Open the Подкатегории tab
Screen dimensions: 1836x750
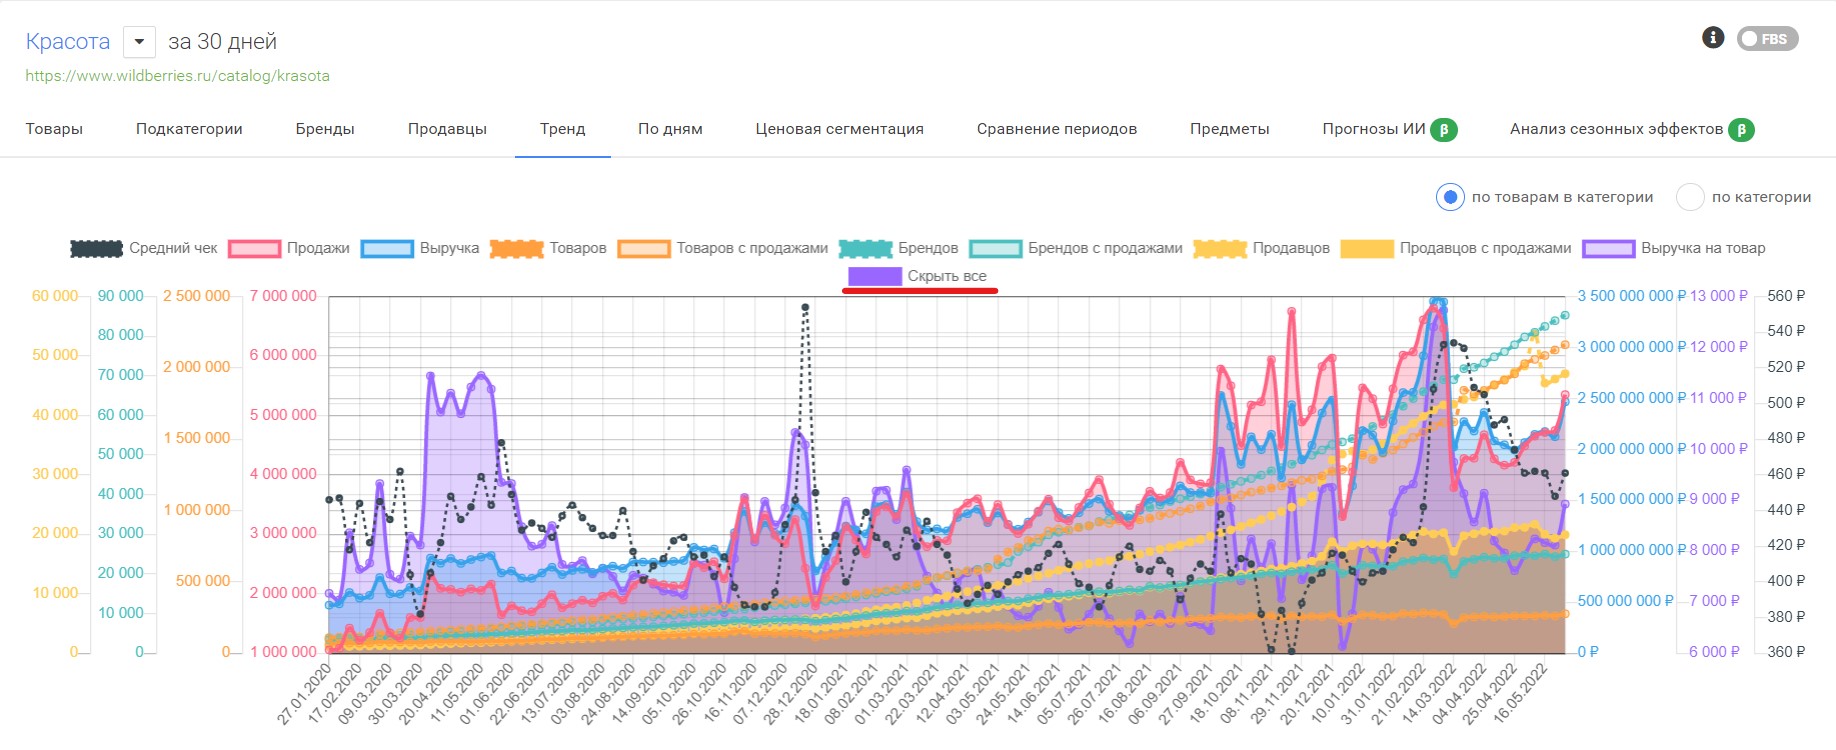pyautogui.click(x=189, y=129)
